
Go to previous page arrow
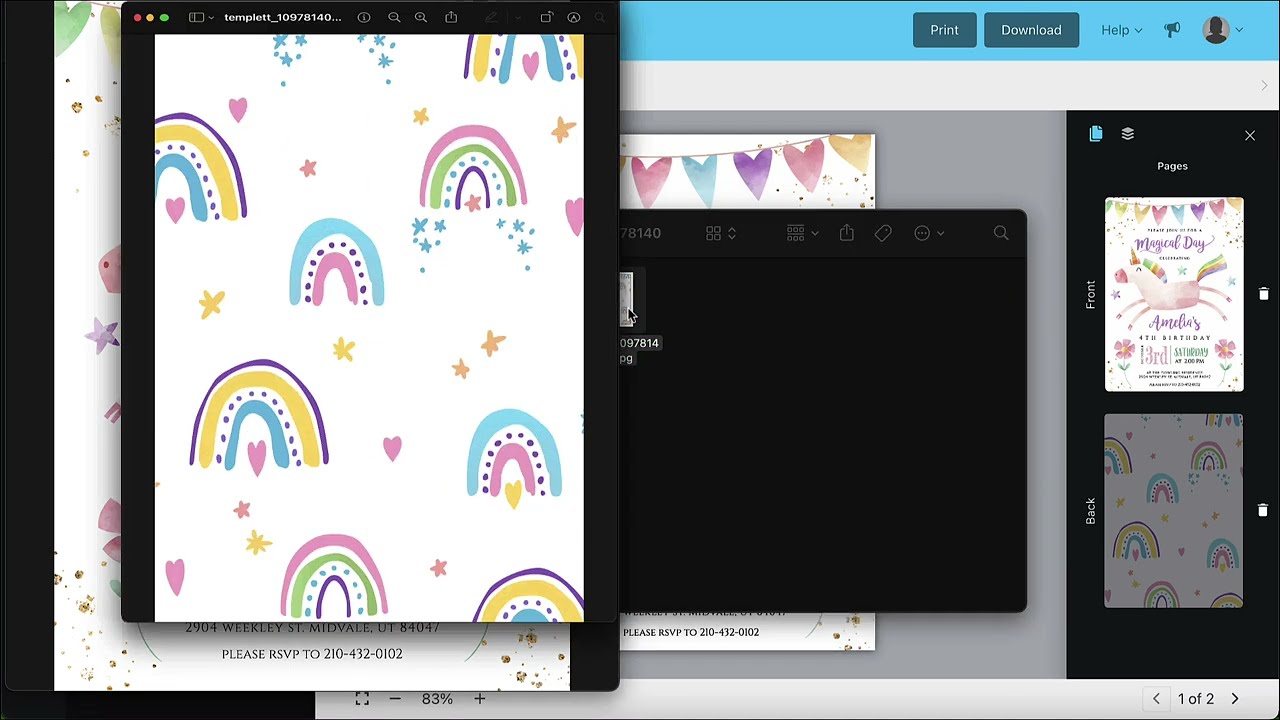coord(1156,699)
